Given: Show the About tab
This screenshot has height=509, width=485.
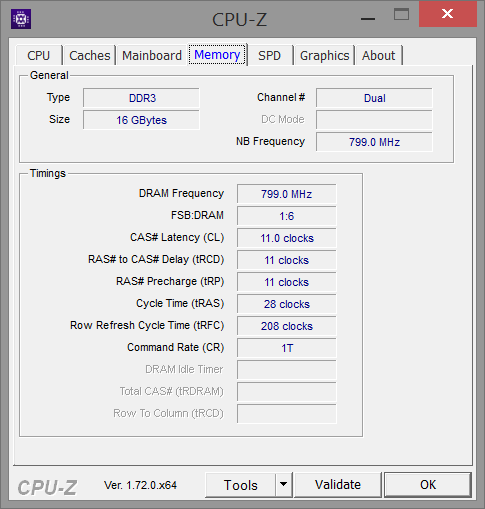Looking at the screenshot, I should point(379,55).
